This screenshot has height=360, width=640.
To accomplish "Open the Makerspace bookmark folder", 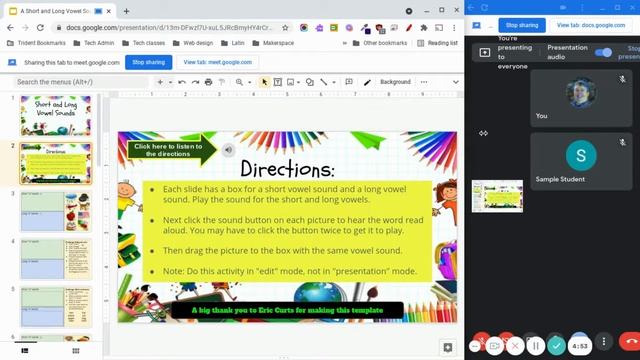I will pyautogui.click(x=273, y=43).
